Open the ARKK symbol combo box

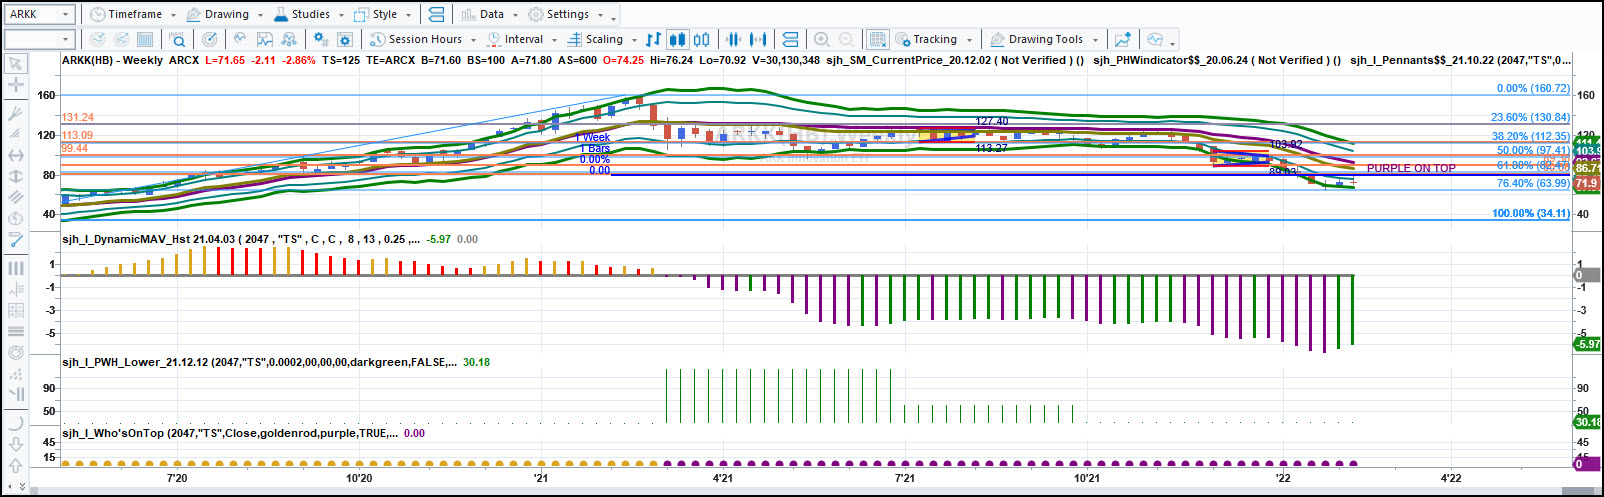39,14
